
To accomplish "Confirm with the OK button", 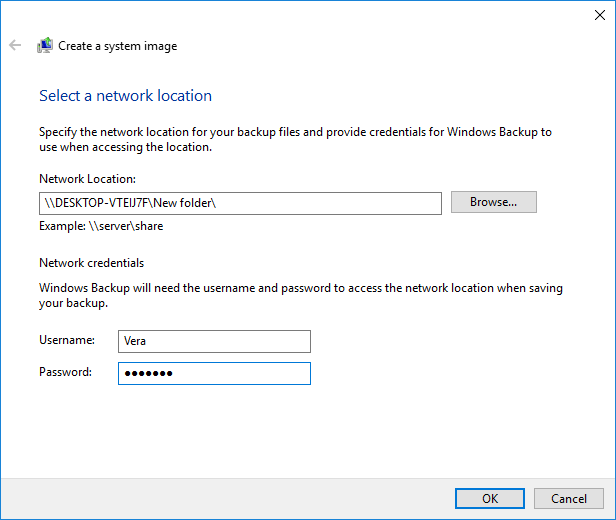I will click(x=489, y=498).
